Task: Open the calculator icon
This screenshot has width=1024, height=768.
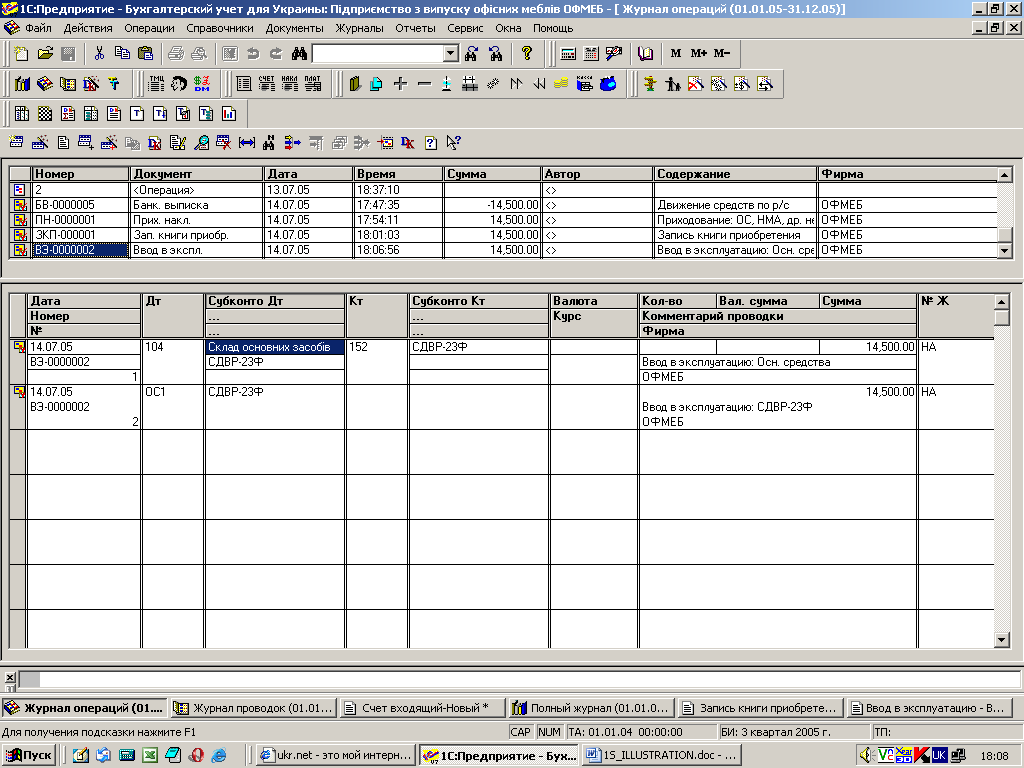Action: (568, 54)
